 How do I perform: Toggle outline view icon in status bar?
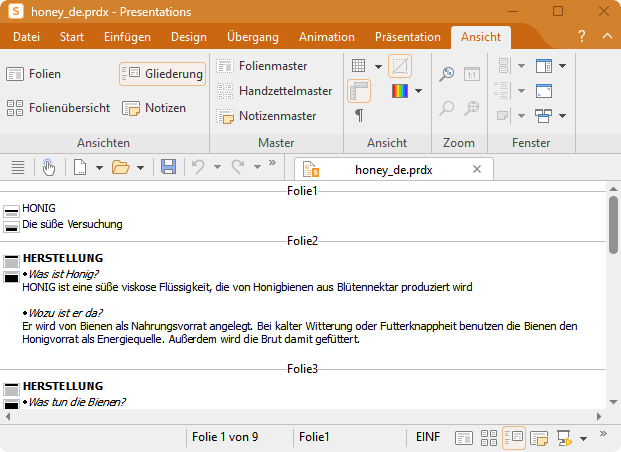514,438
